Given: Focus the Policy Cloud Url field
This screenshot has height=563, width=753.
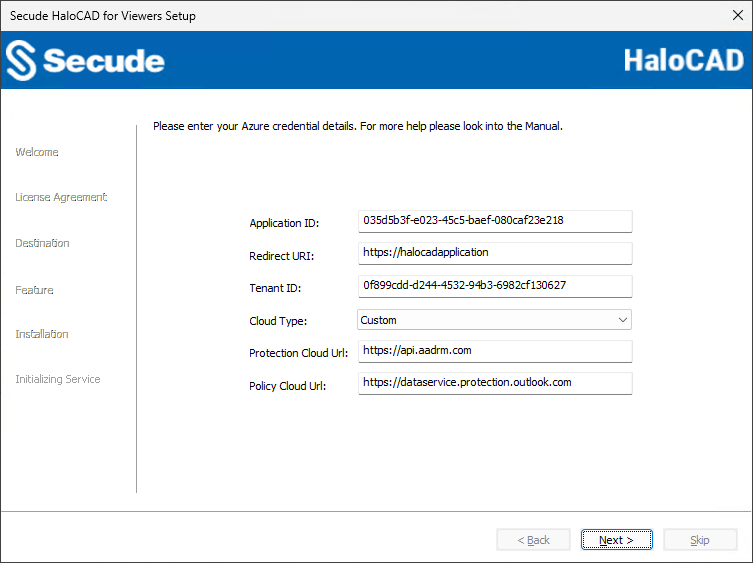Looking at the screenshot, I should (495, 382).
